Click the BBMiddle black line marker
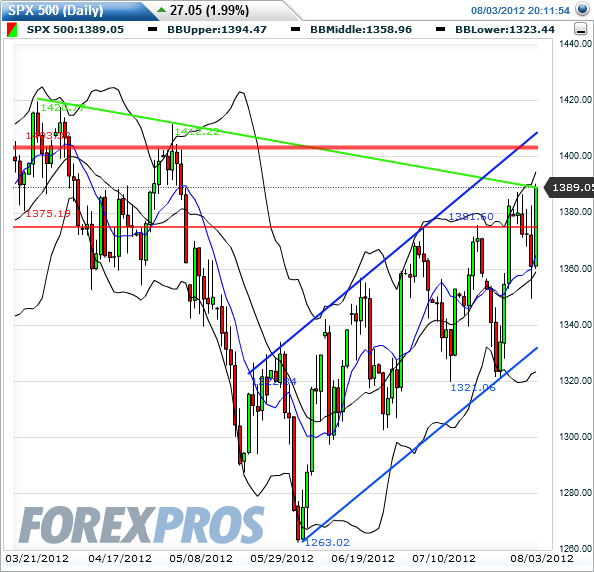The width and height of the screenshot is (594, 572). click(x=295, y=29)
